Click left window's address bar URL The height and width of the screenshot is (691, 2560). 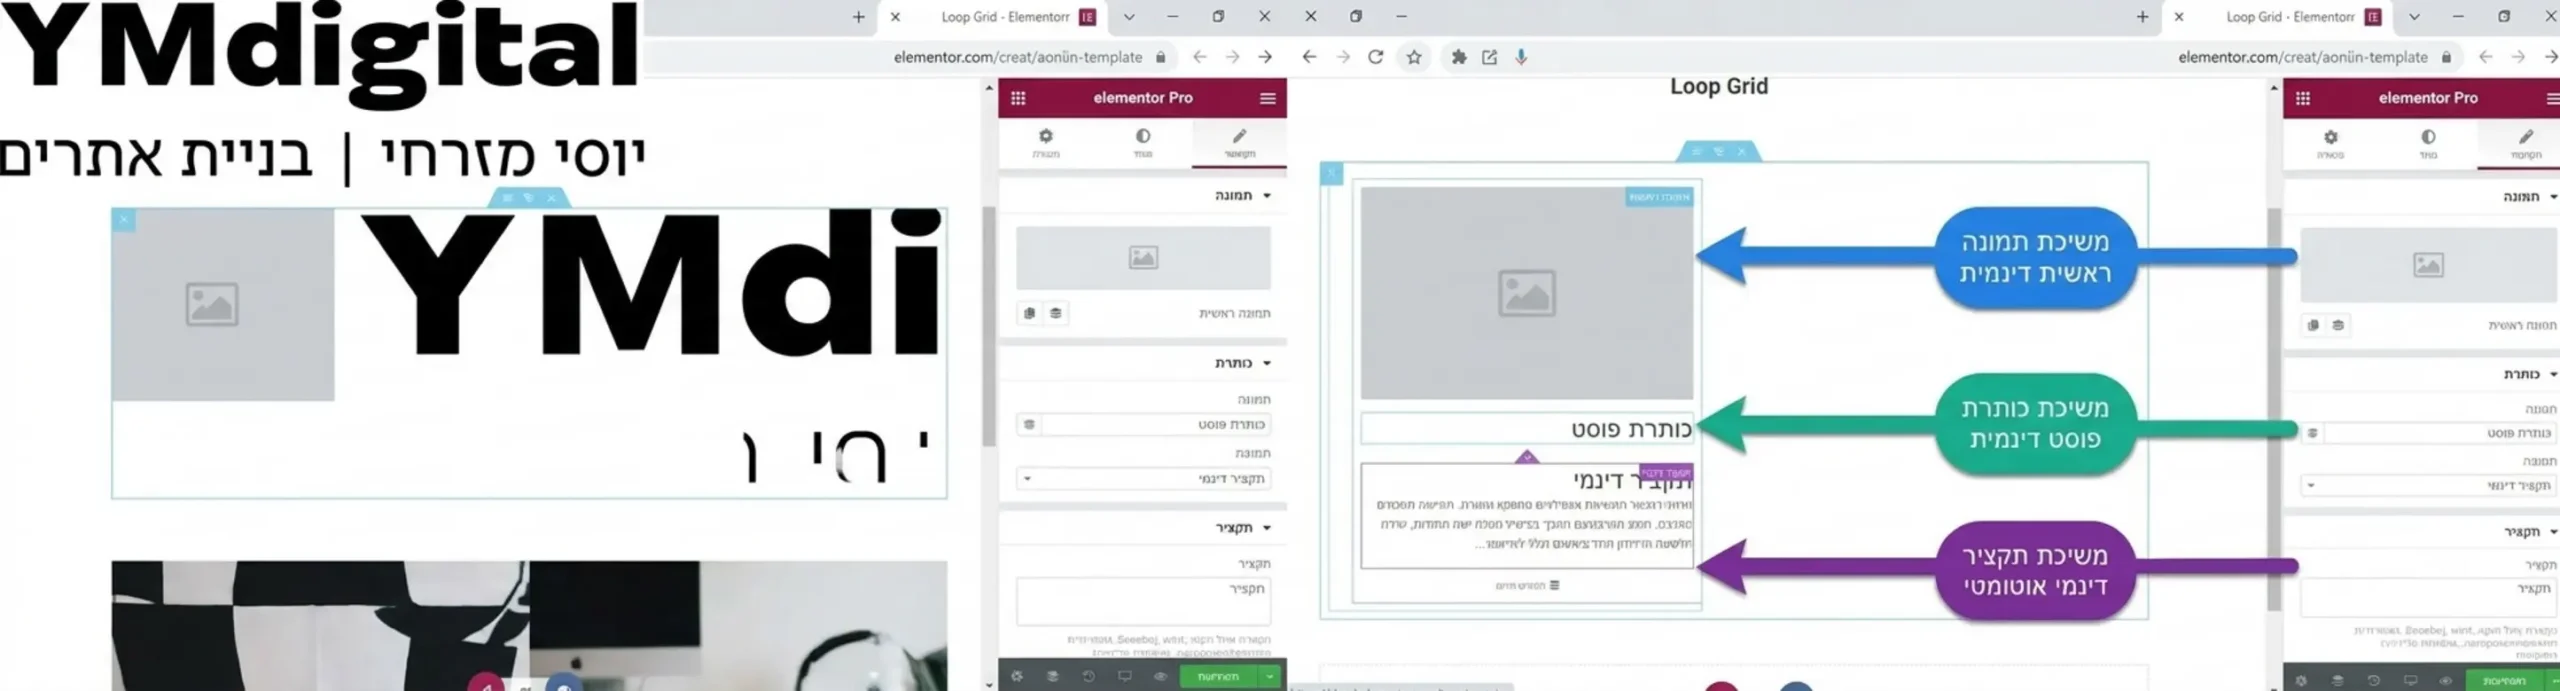pos(1018,57)
